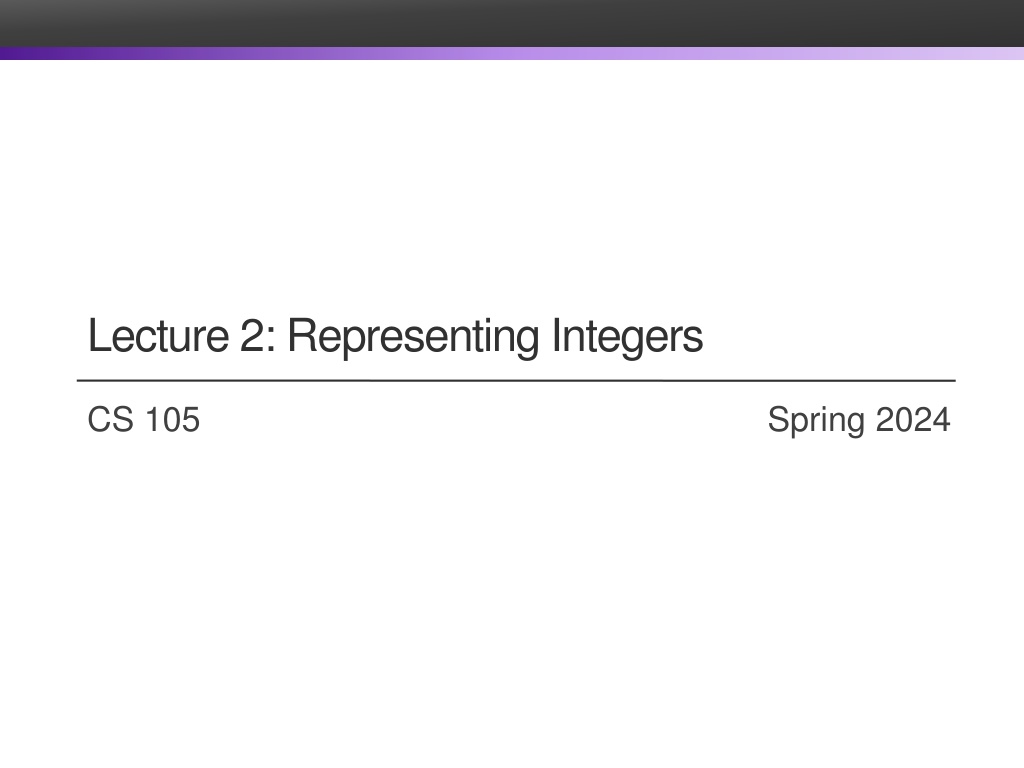The image size is (1024, 768).
Task: Click the left end of the divider line
Action: coord(84,381)
